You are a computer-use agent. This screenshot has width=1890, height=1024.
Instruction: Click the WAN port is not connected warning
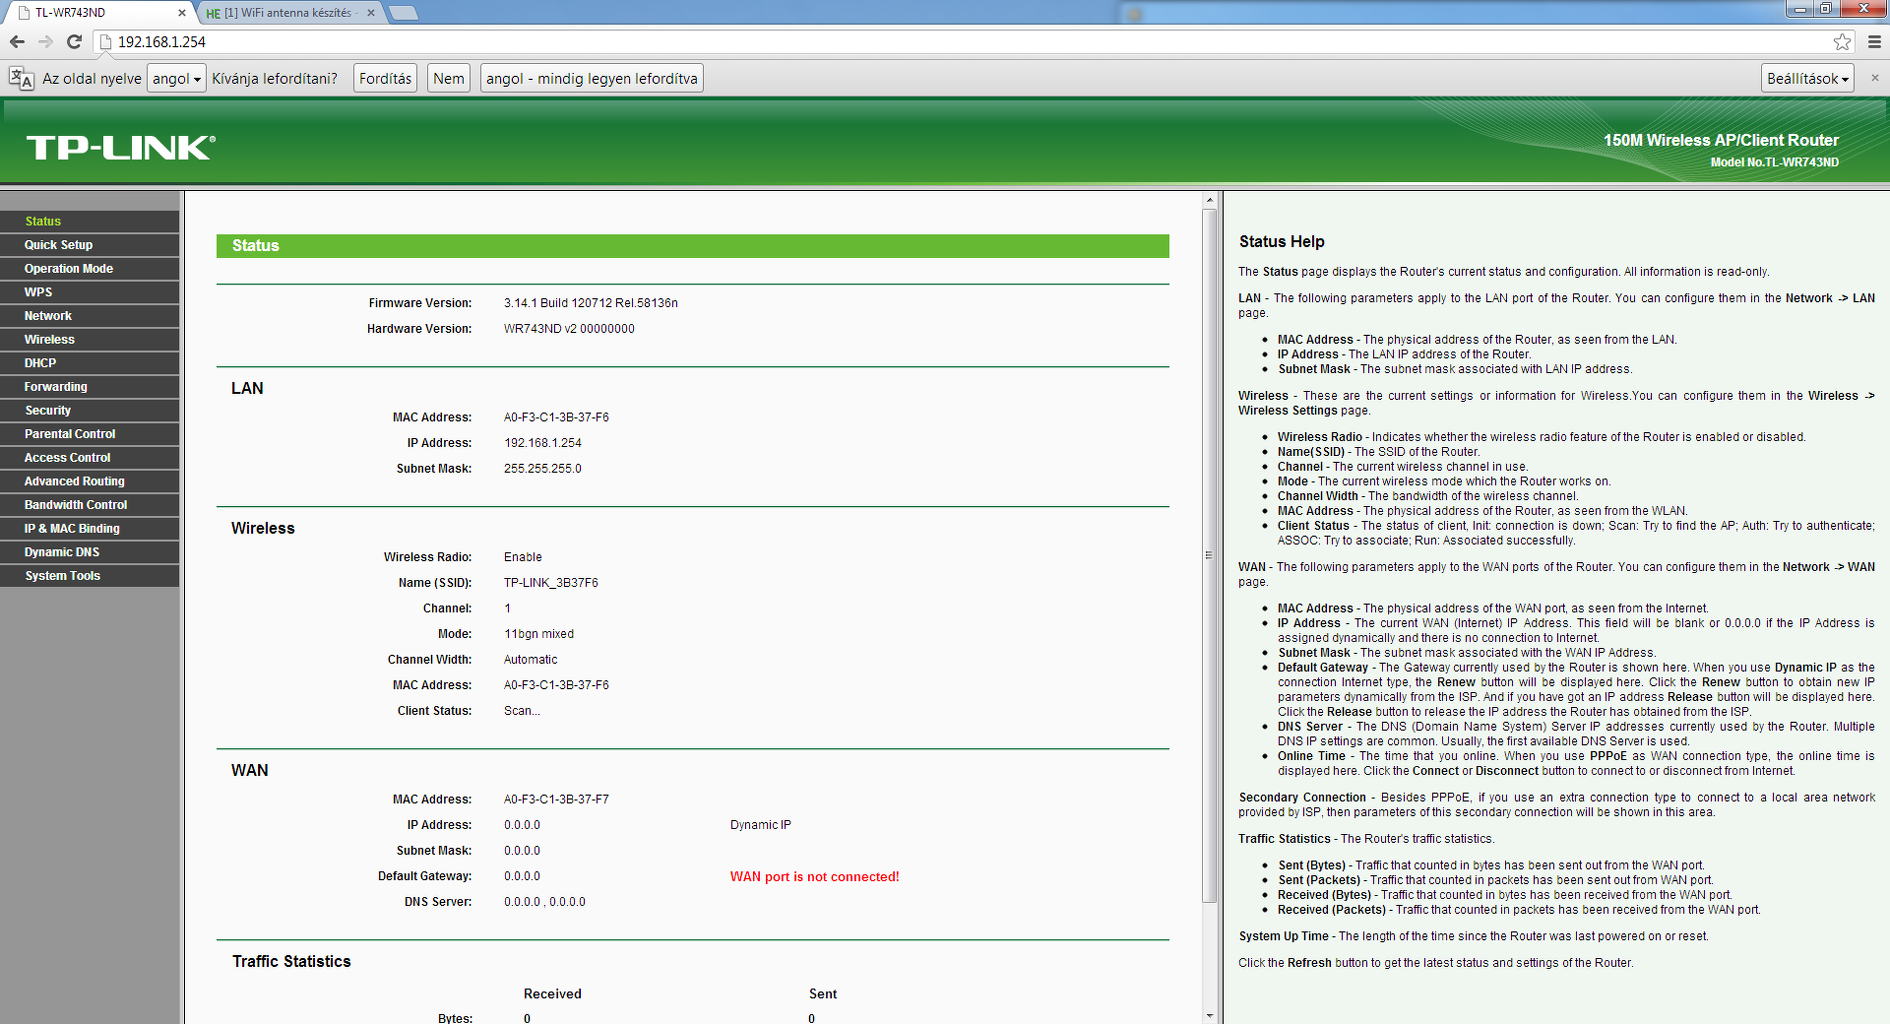(x=815, y=877)
